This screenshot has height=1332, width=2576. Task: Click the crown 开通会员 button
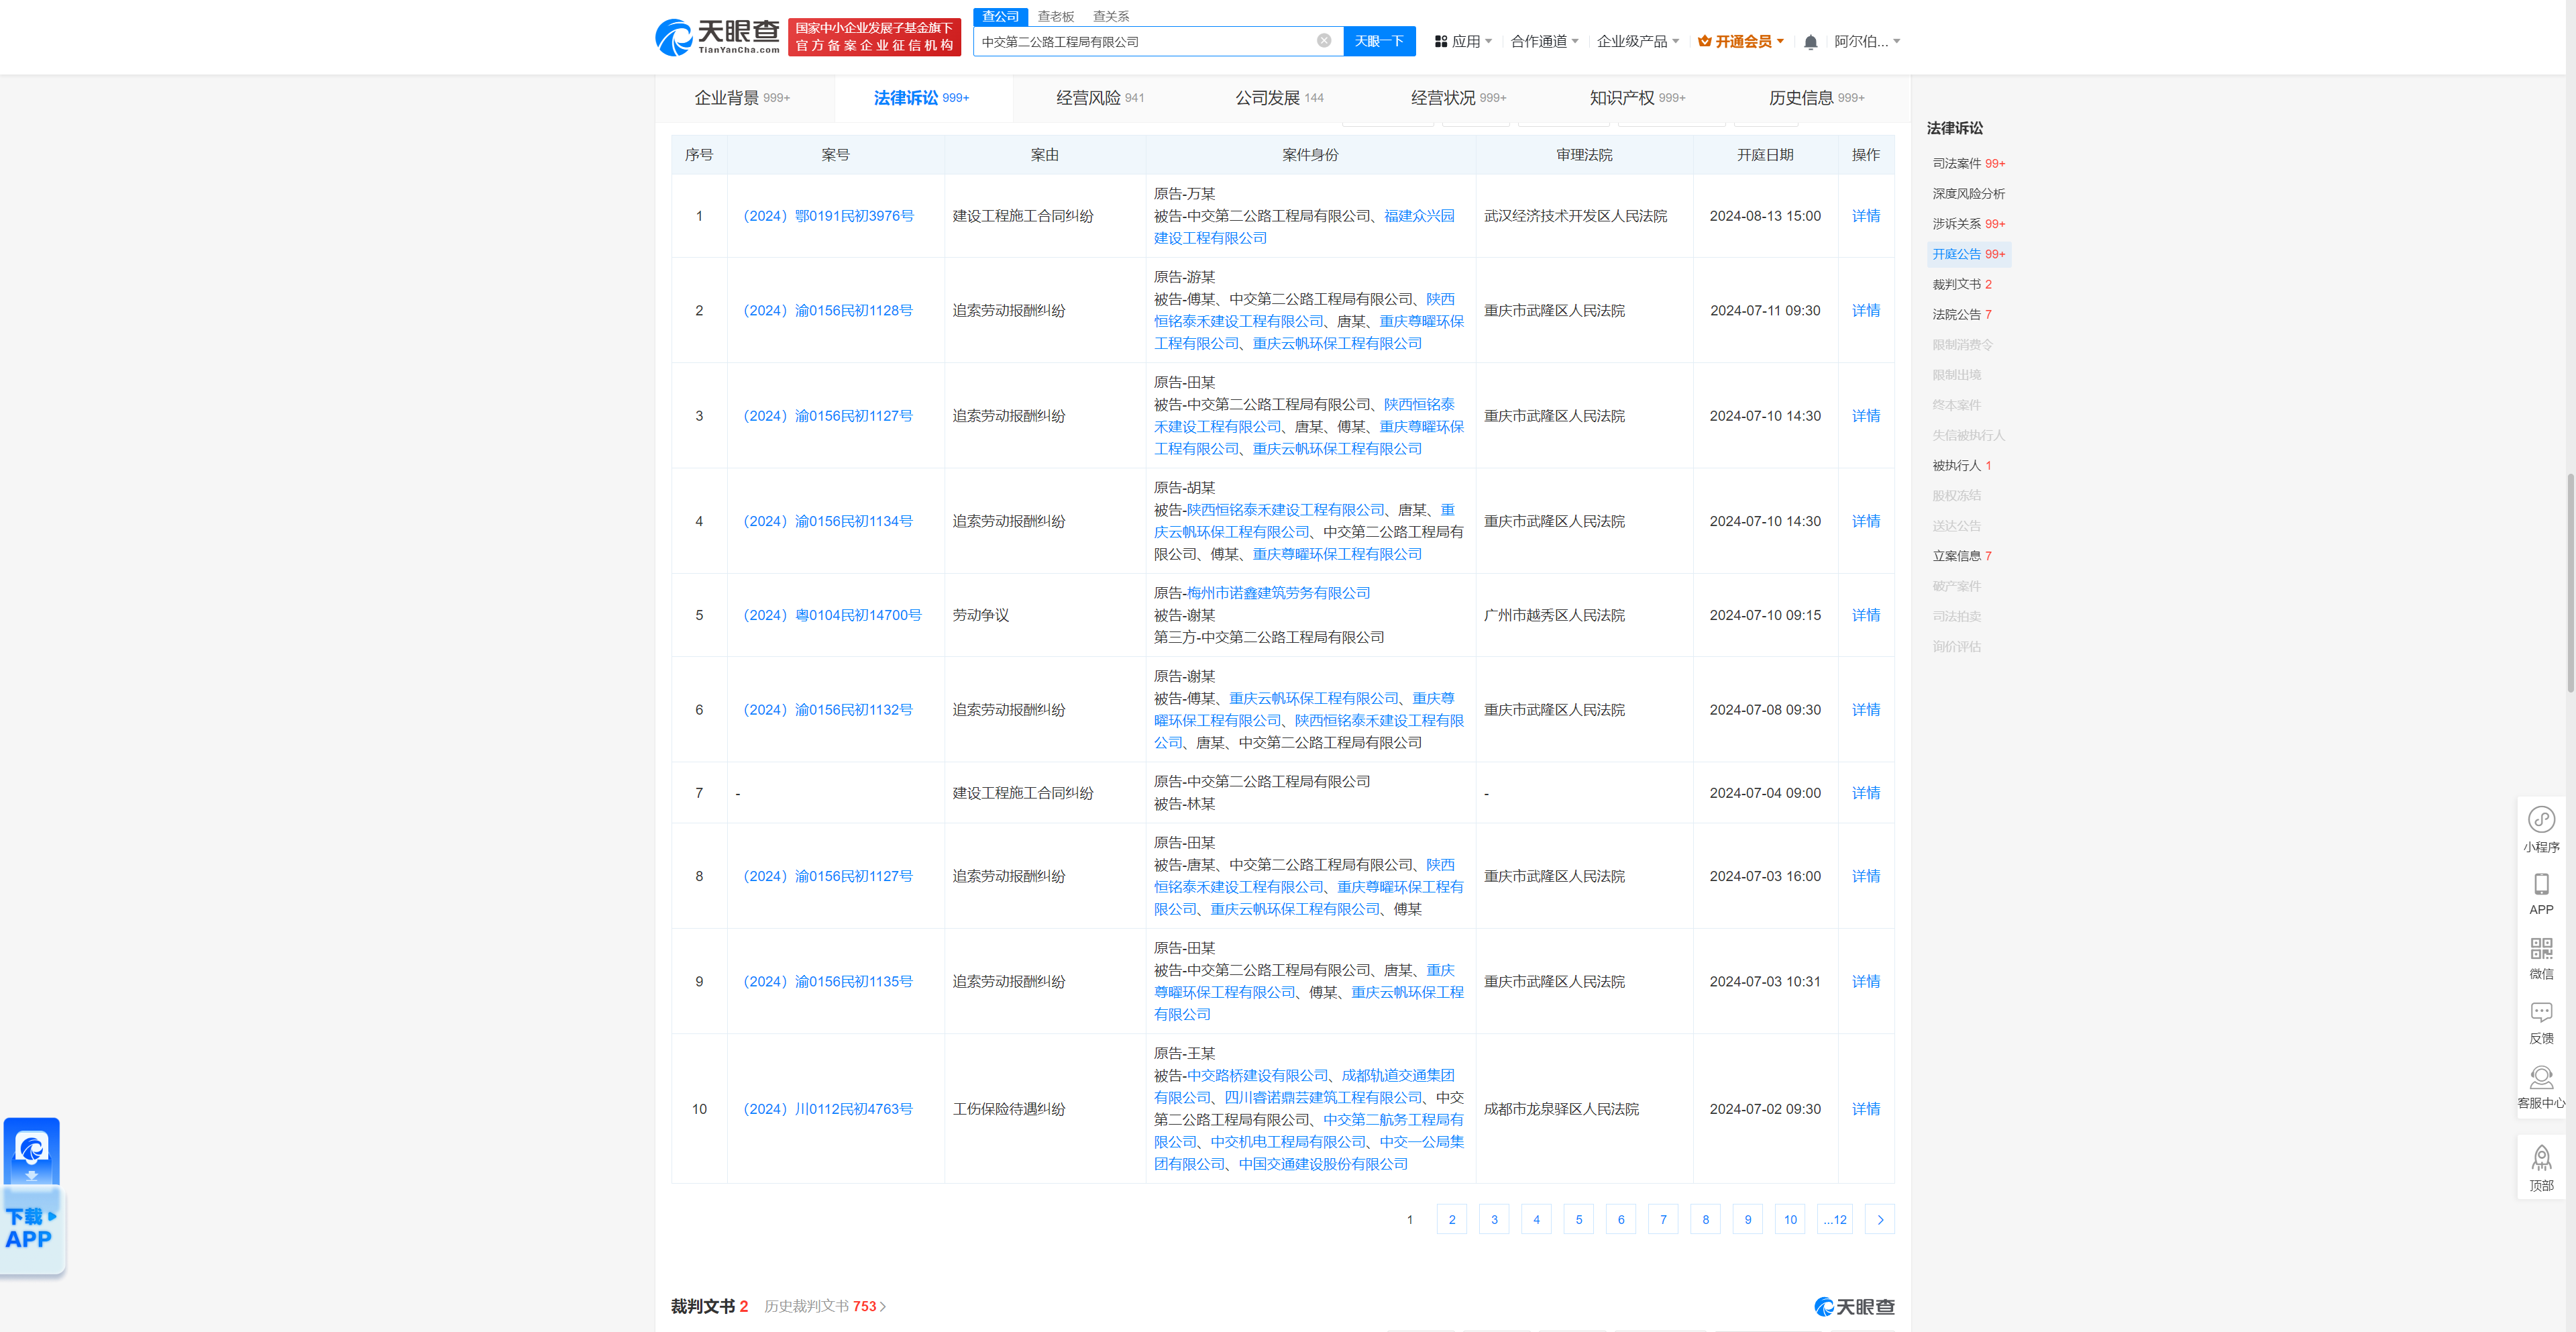coord(1741,41)
